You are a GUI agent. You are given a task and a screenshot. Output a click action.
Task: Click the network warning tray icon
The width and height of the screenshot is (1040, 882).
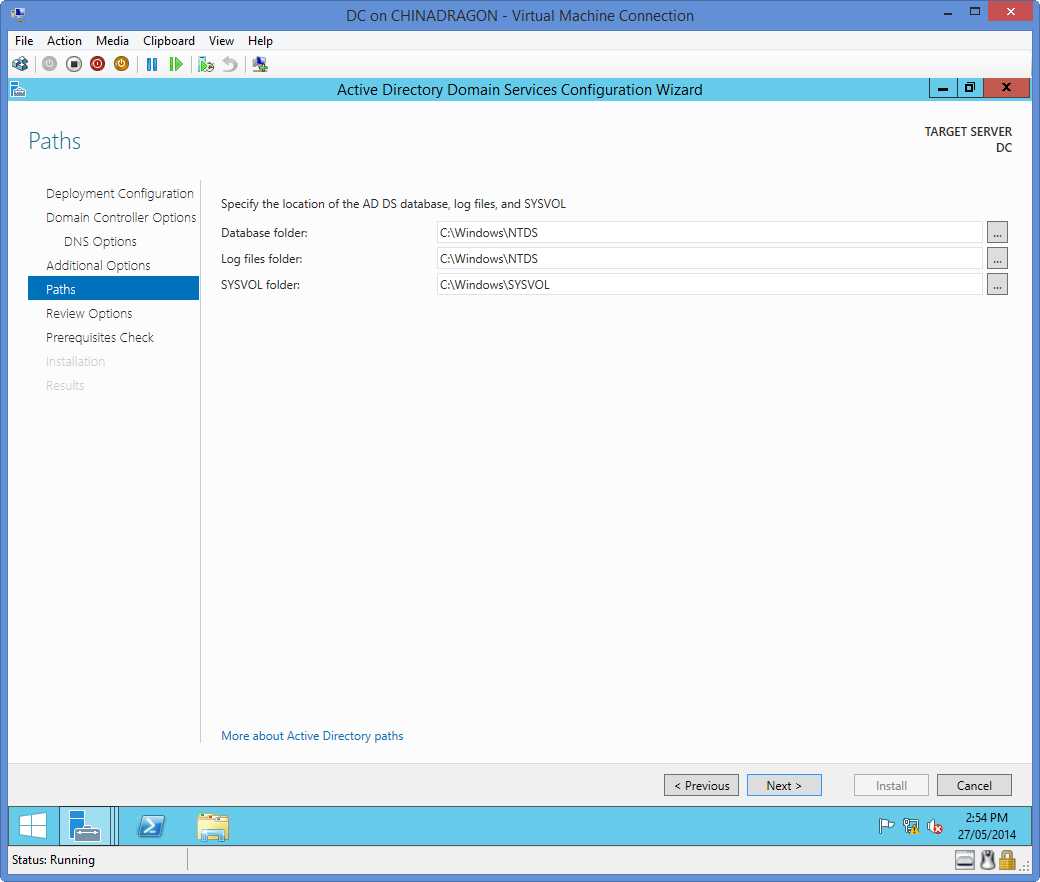click(x=911, y=826)
